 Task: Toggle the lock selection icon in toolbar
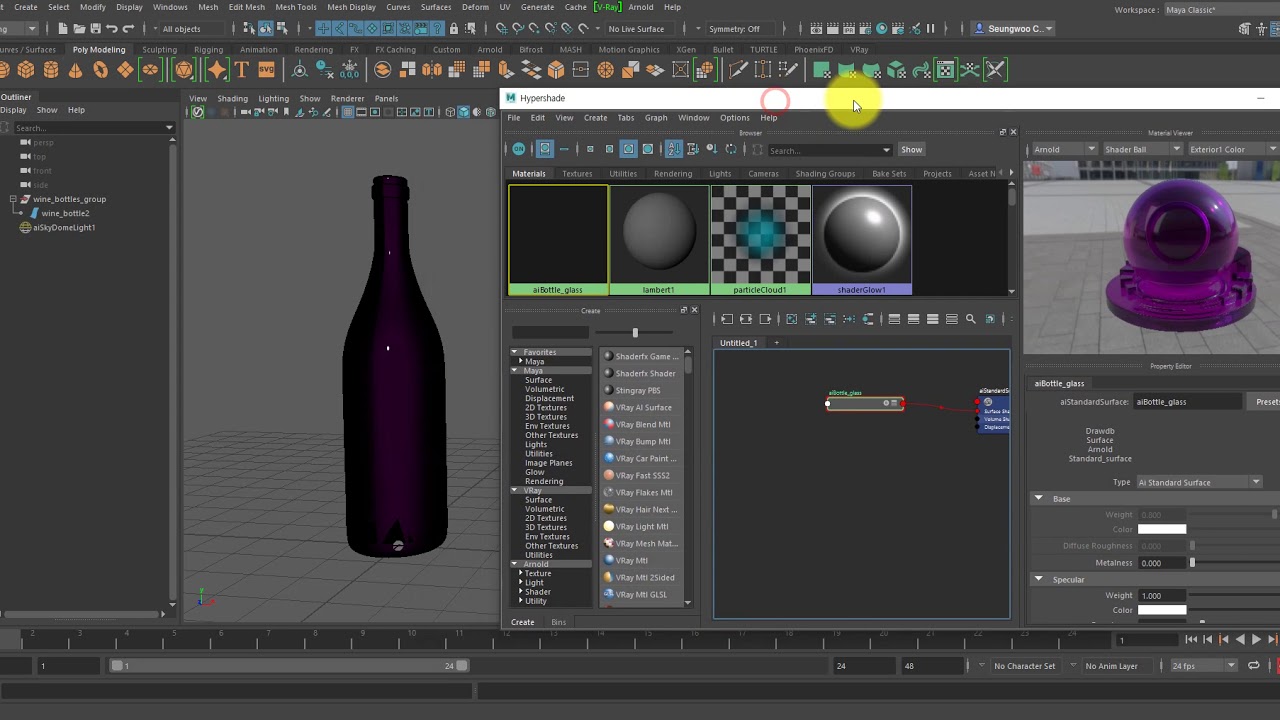tap(454, 29)
